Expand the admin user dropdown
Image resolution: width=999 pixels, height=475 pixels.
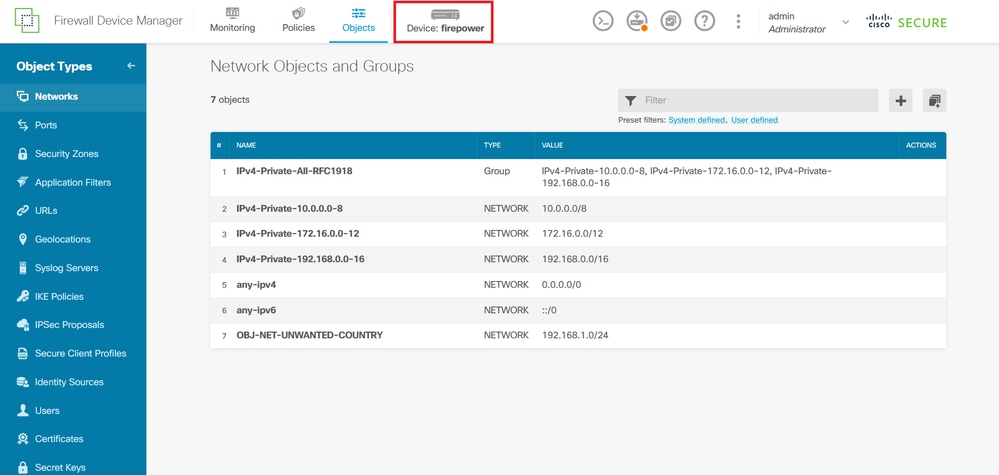tap(845, 22)
